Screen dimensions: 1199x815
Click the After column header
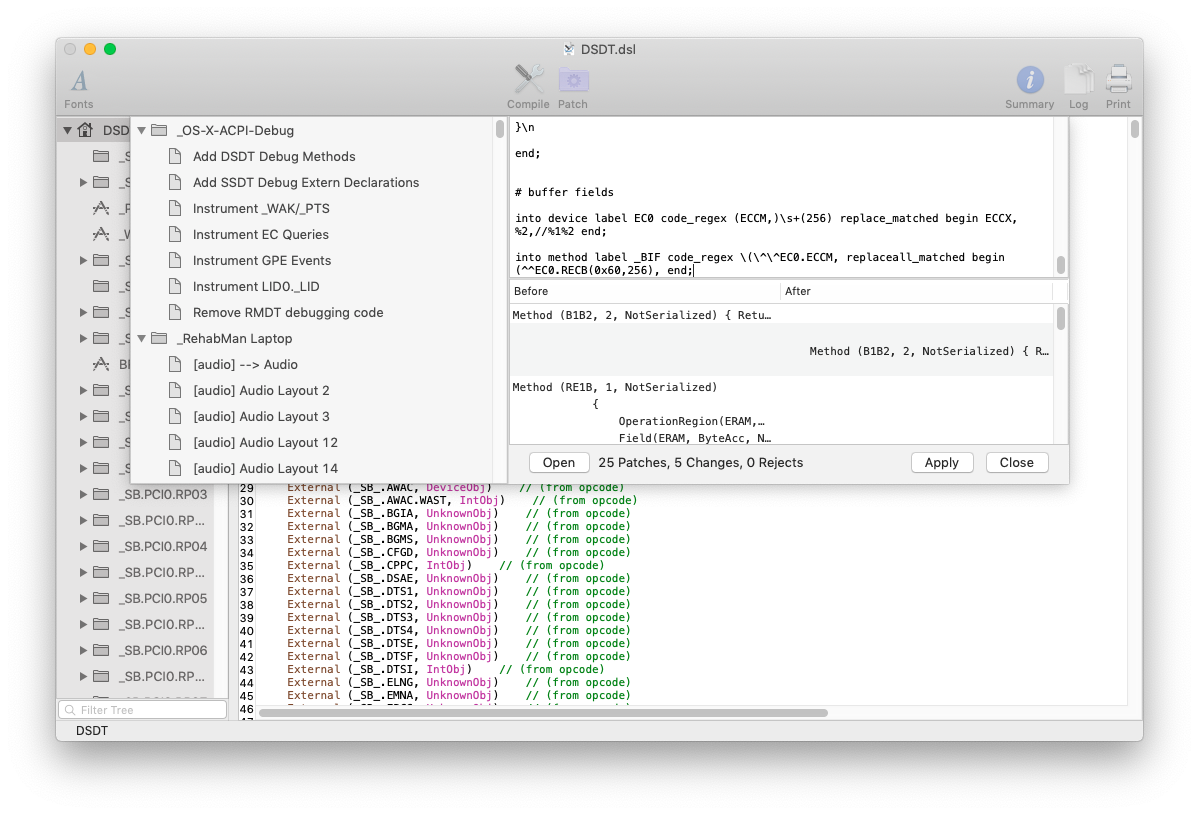point(916,291)
